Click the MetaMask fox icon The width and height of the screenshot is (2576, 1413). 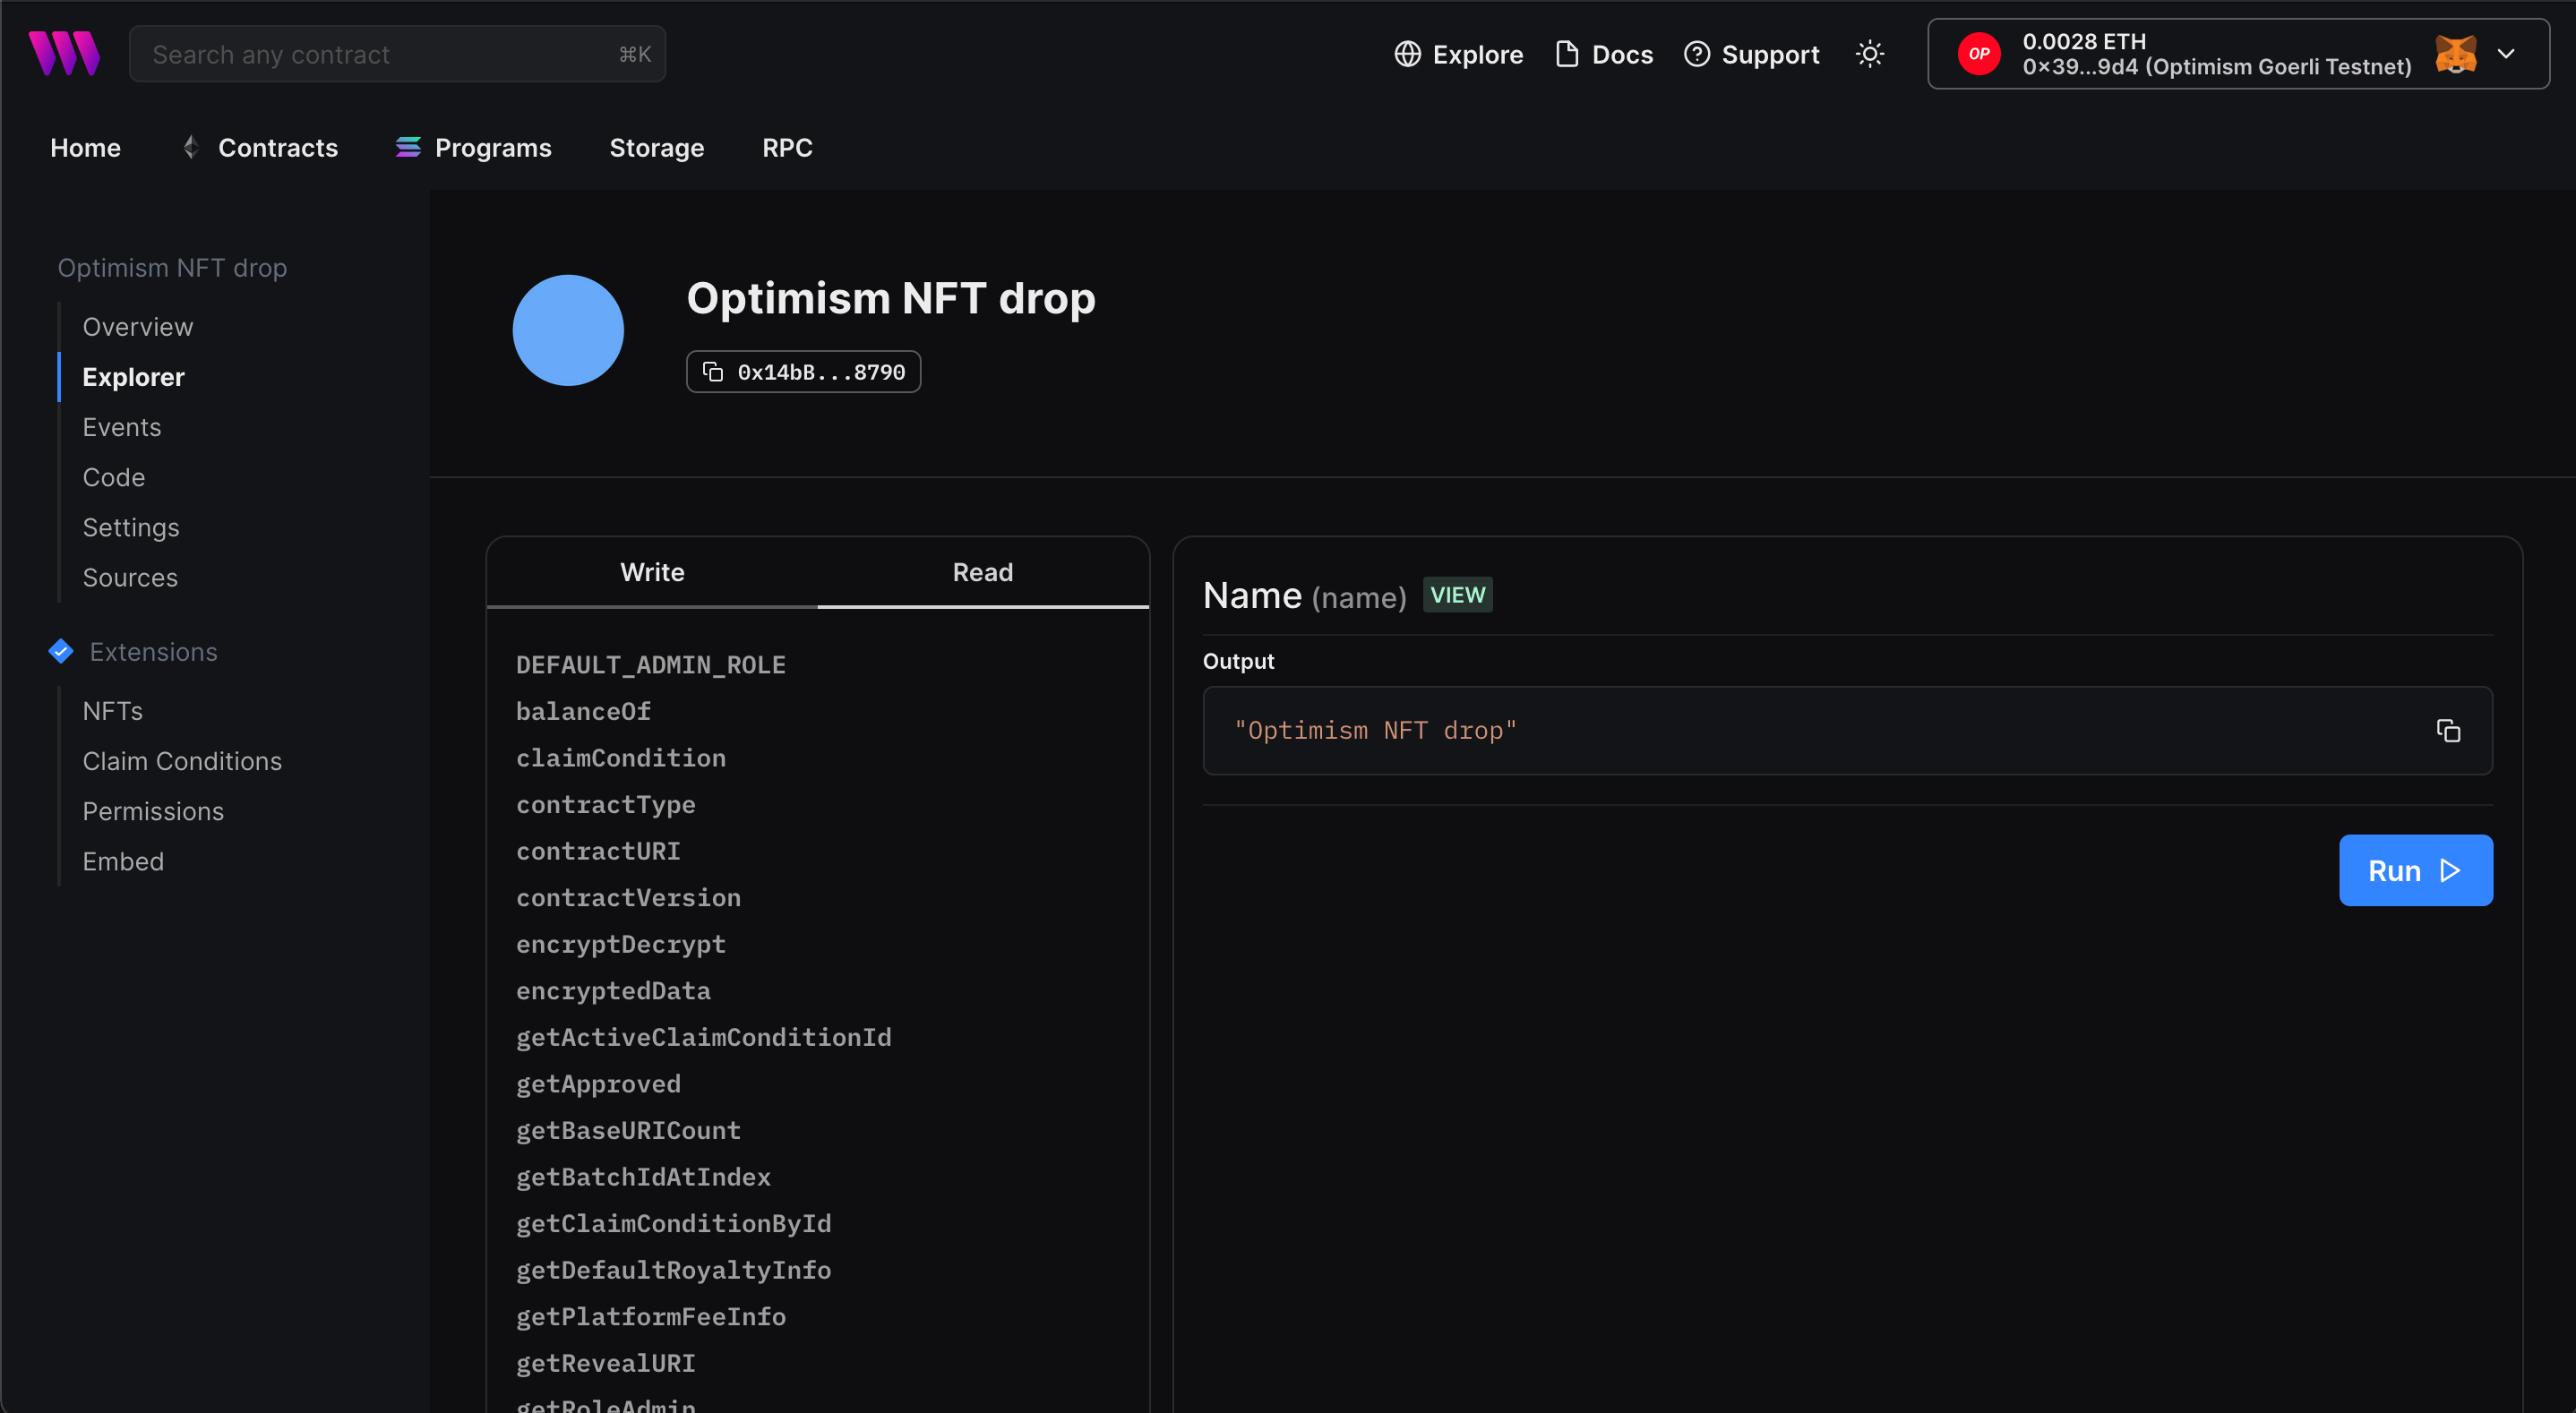click(x=2457, y=54)
